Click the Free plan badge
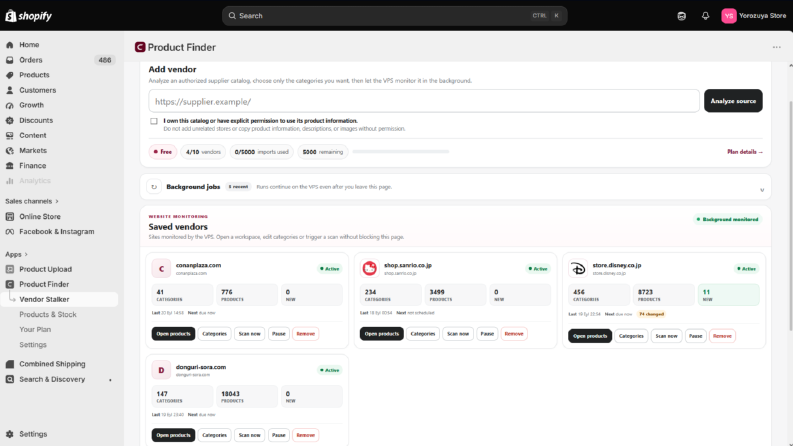Viewport: 793px width, 446px height. pyautogui.click(x=163, y=152)
